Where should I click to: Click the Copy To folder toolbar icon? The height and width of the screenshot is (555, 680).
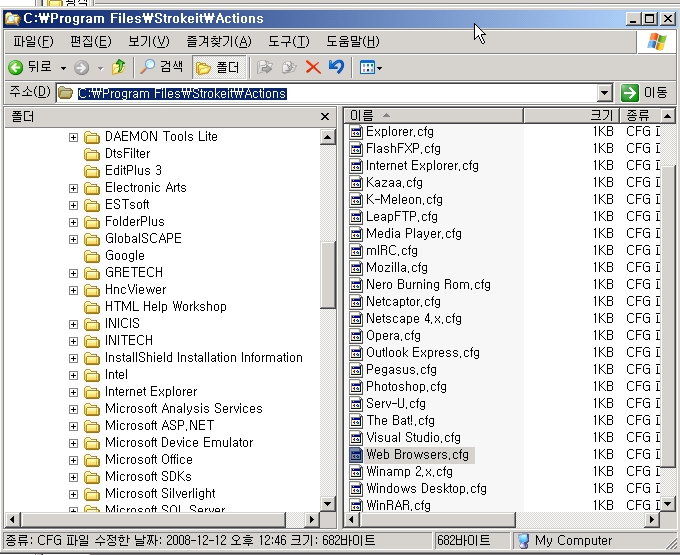coord(289,67)
